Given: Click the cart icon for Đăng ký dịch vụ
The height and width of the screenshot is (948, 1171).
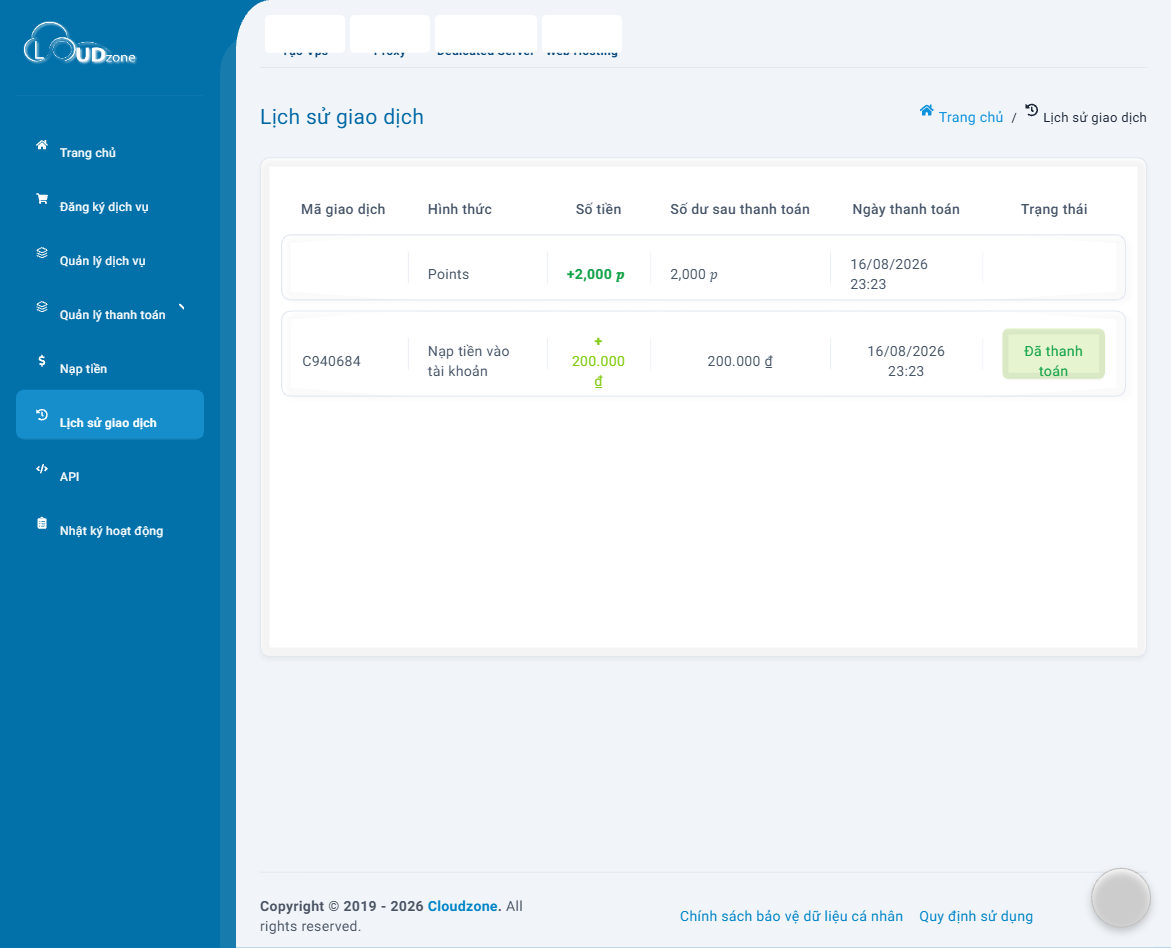Looking at the screenshot, I should pyautogui.click(x=42, y=199).
